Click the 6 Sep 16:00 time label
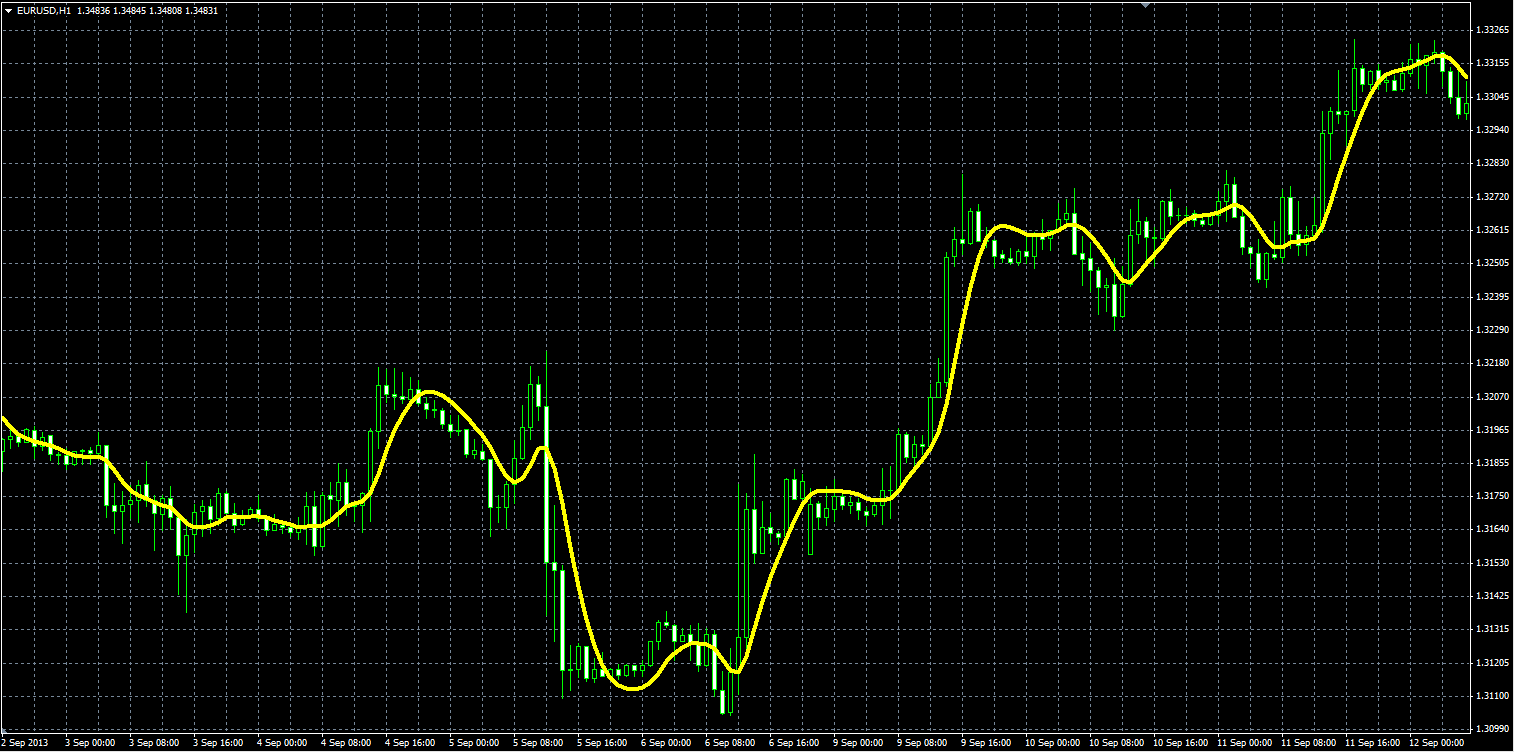The image size is (1515, 752). point(793,743)
